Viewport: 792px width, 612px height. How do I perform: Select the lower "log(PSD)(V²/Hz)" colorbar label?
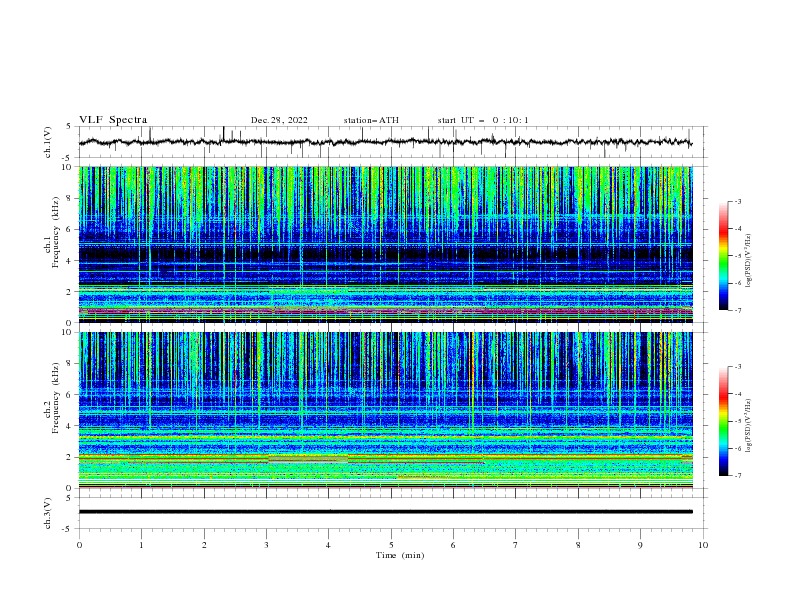tap(749, 426)
